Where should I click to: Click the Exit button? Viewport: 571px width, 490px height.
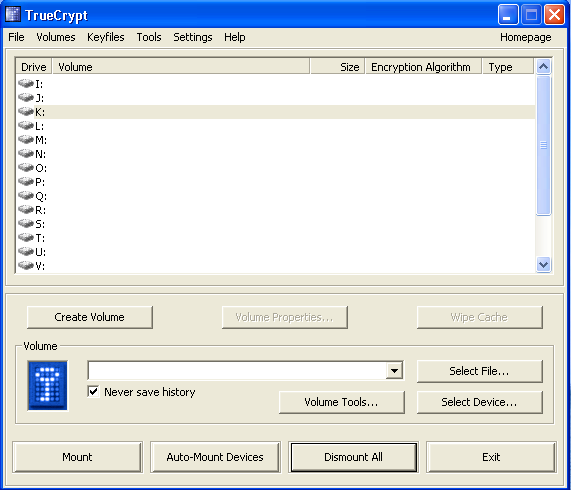pos(491,457)
